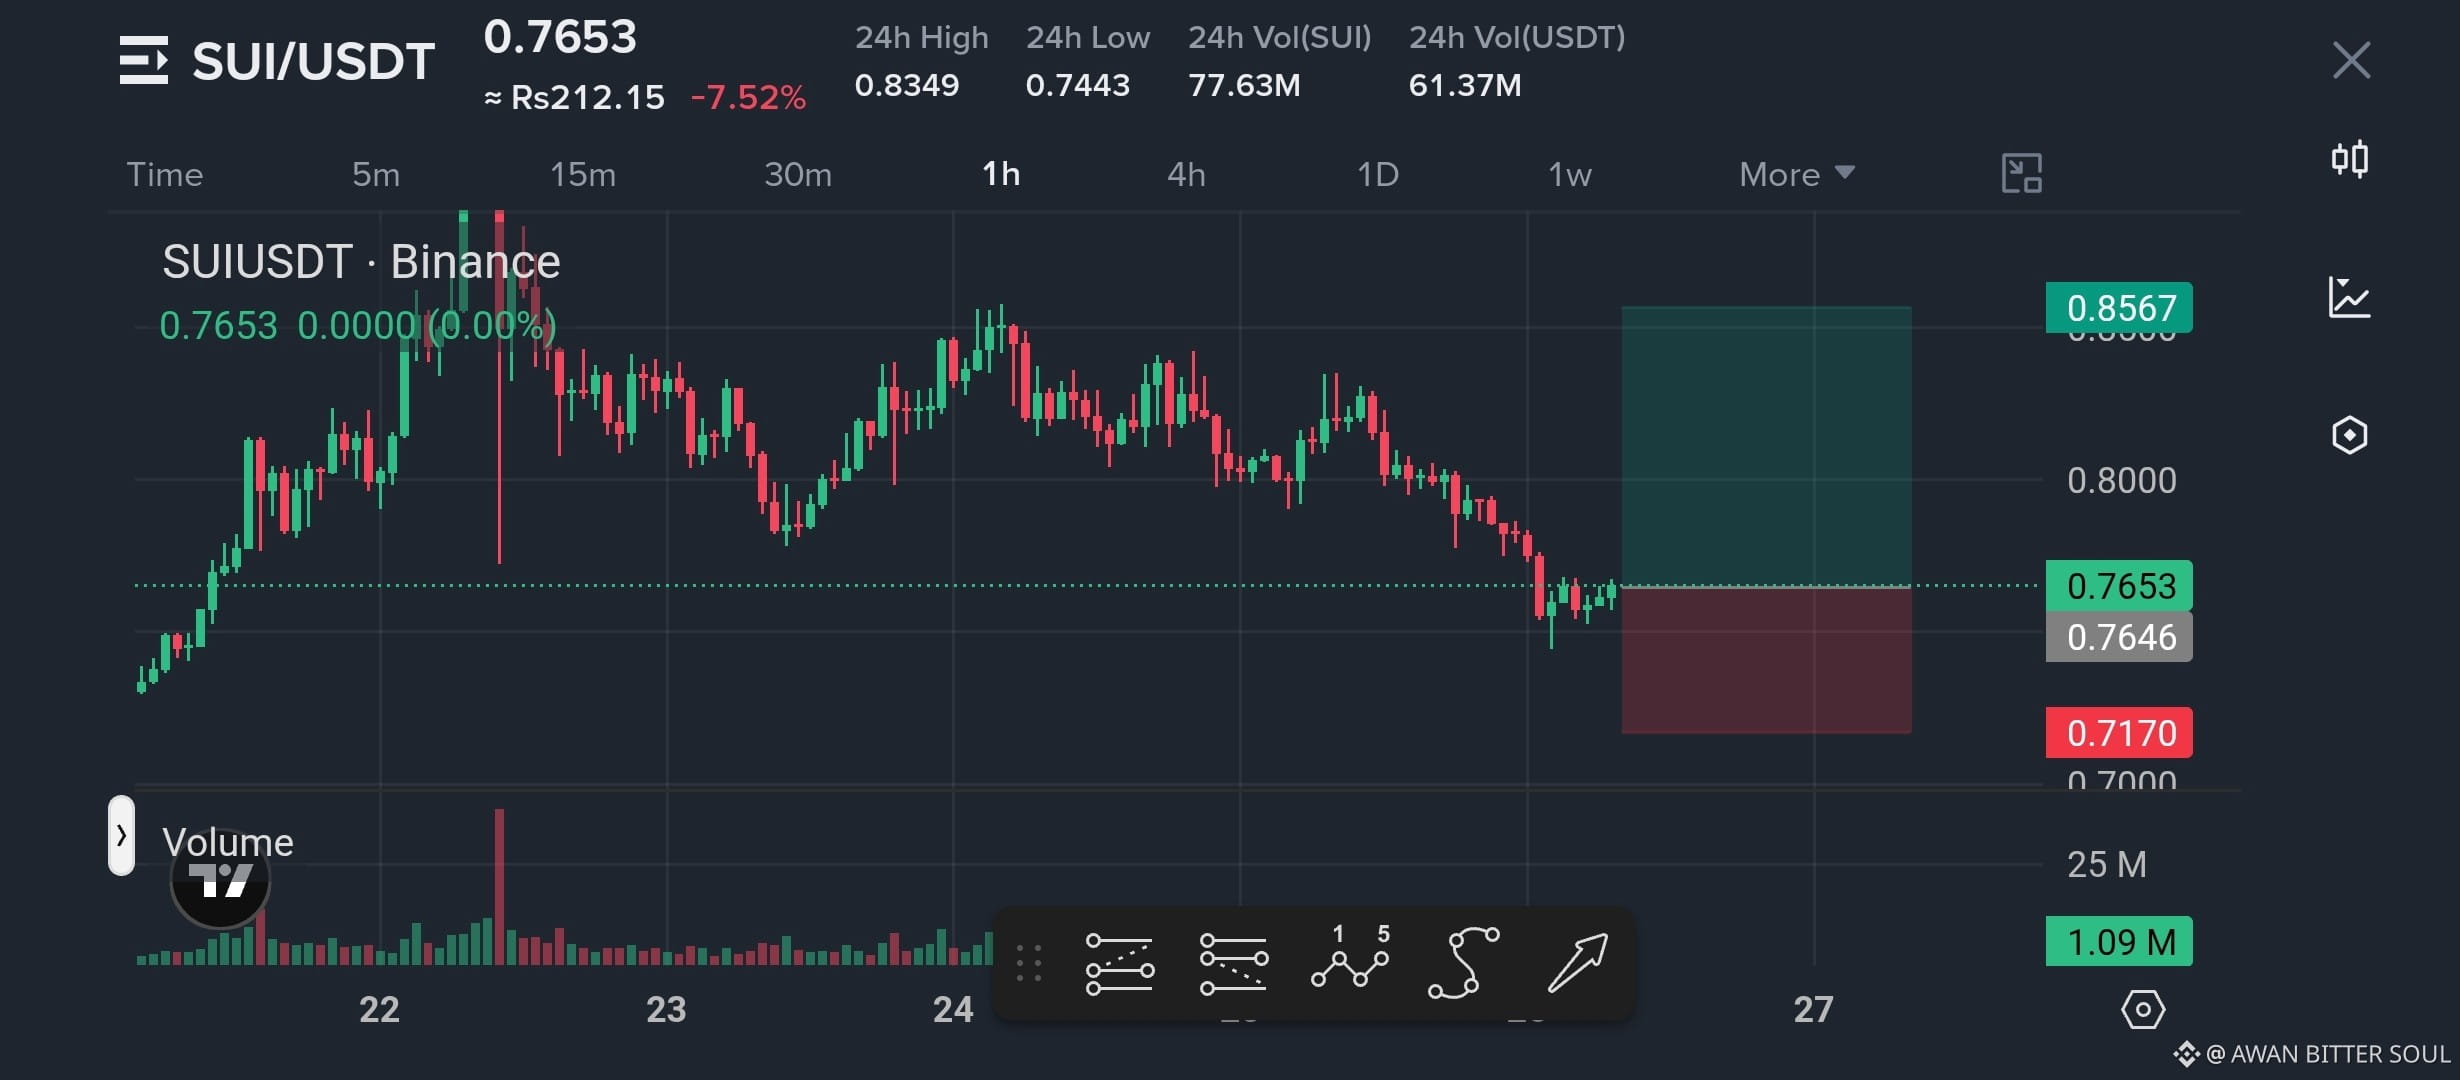Switch to the 1D timeframe
Image resolution: width=2460 pixels, height=1080 pixels.
(x=1378, y=174)
